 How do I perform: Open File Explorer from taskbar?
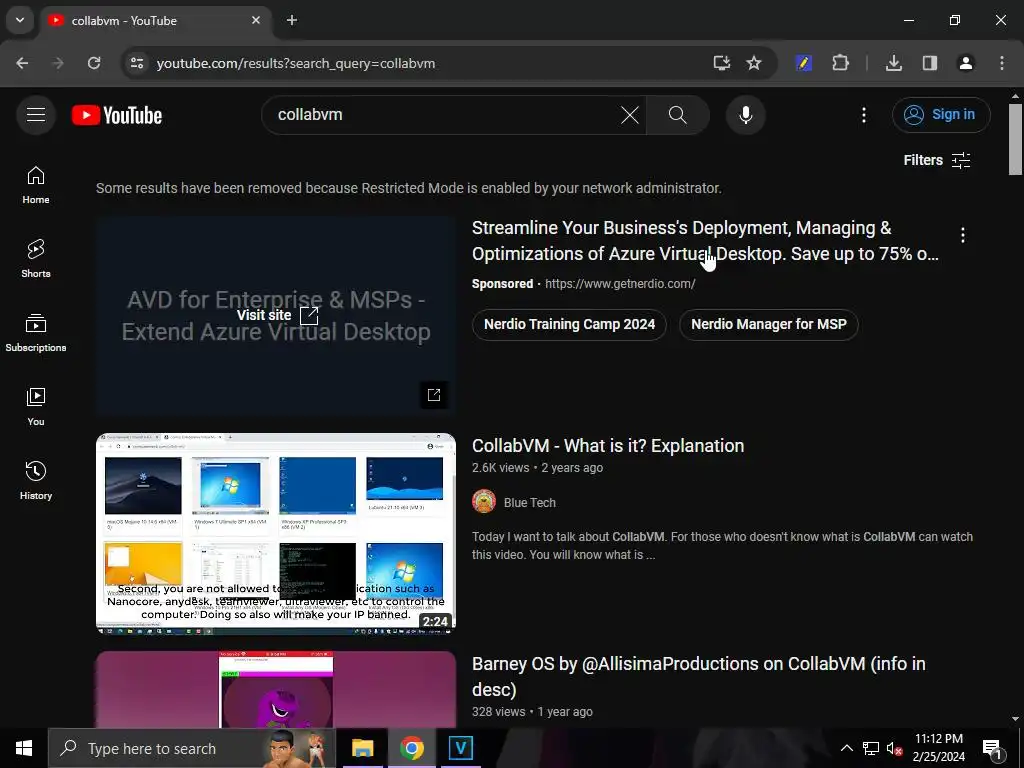coord(362,748)
